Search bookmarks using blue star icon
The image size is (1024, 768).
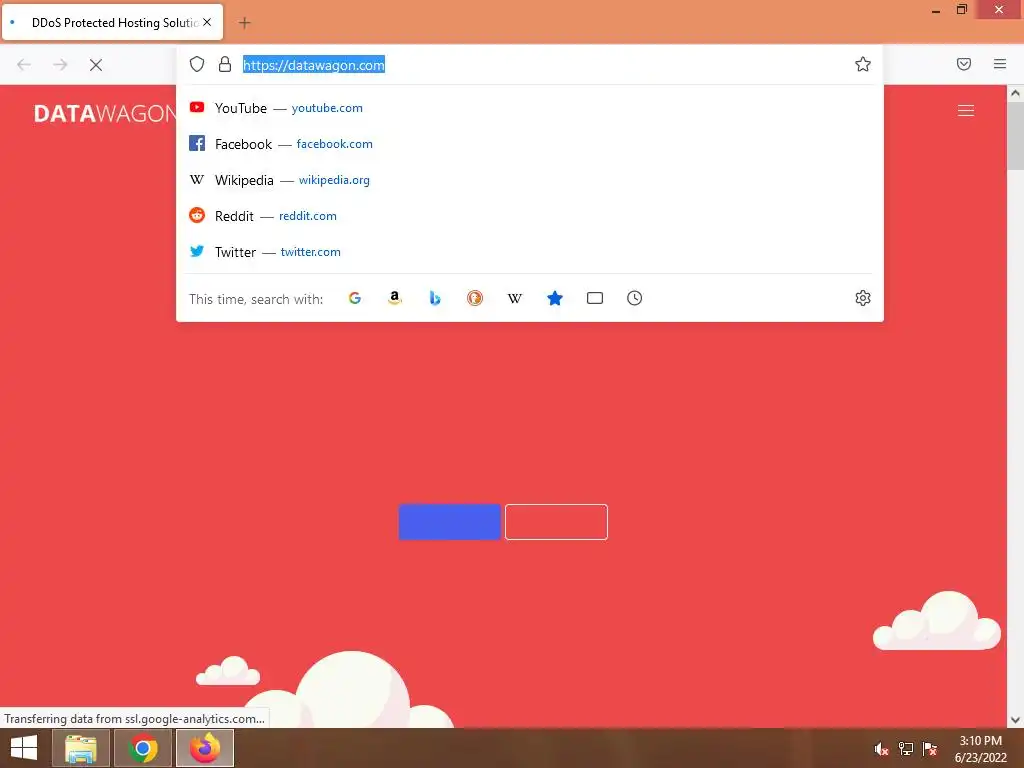click(554, 298)
